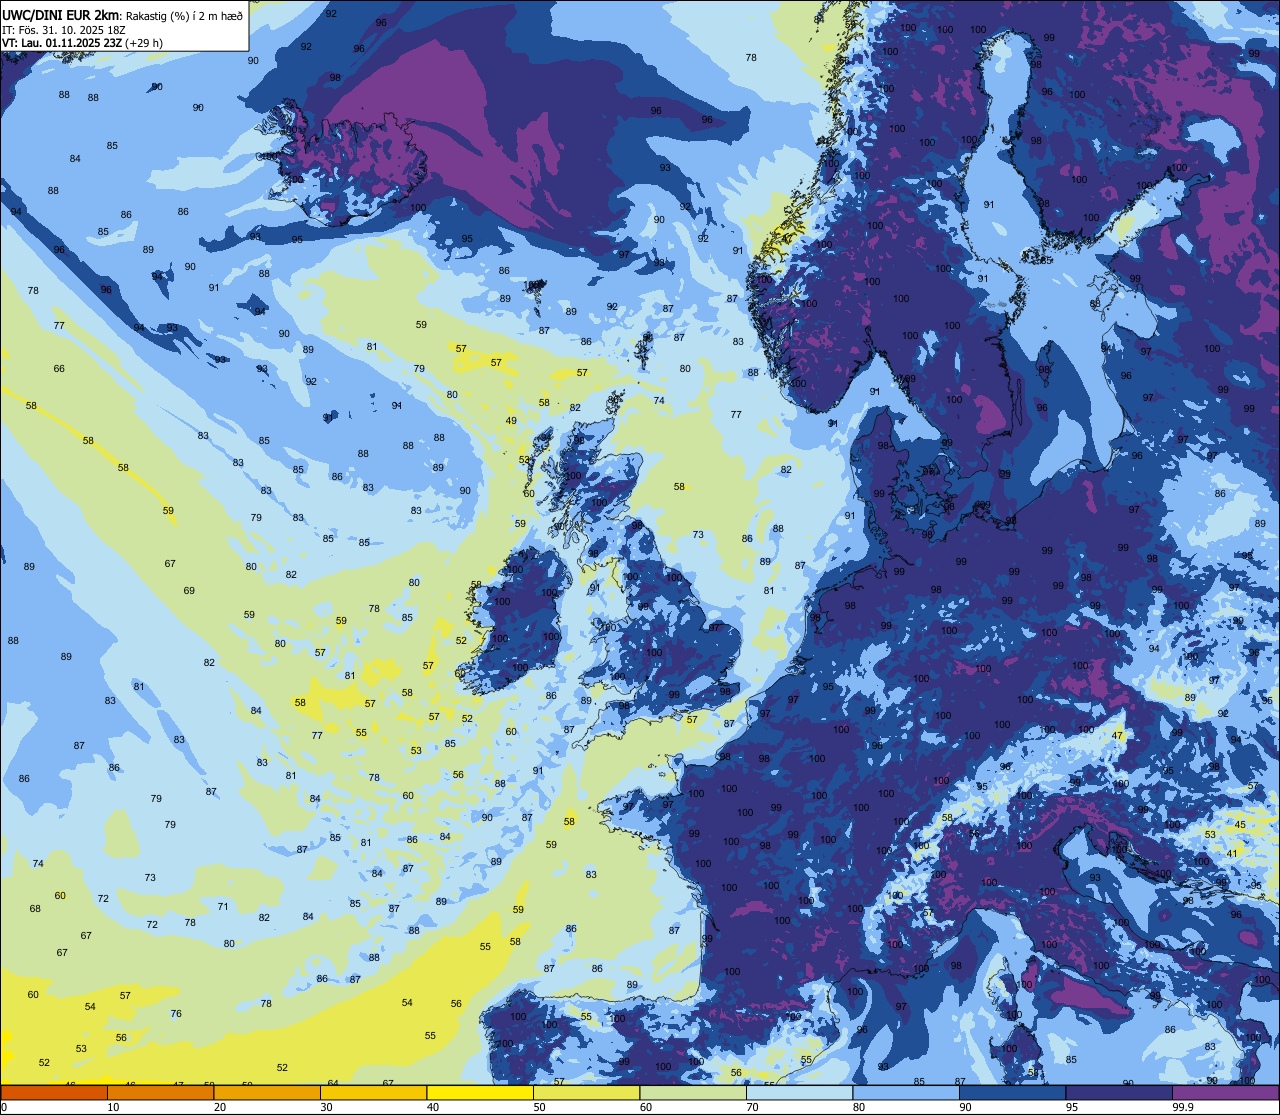Viewport: 1280px width, 1115px height.
Task: Click the legend scale label 70
Action: [x=752, y=1107]
